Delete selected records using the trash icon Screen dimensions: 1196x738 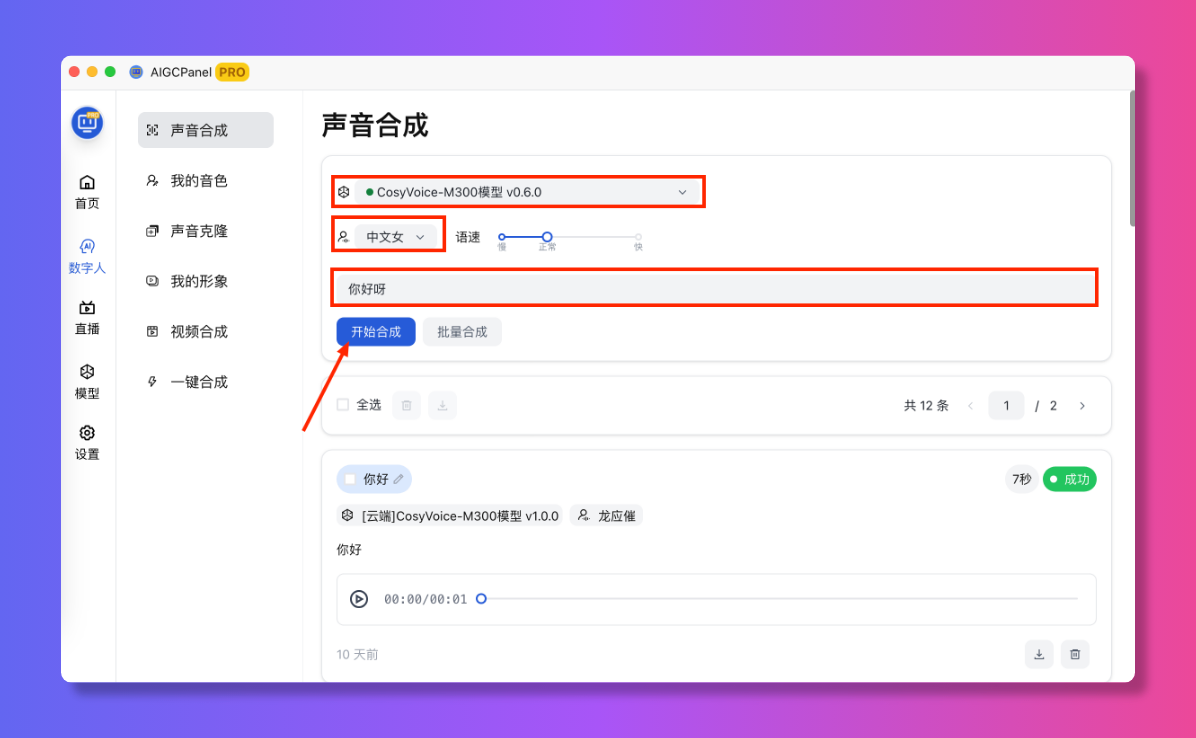[406, 405]
